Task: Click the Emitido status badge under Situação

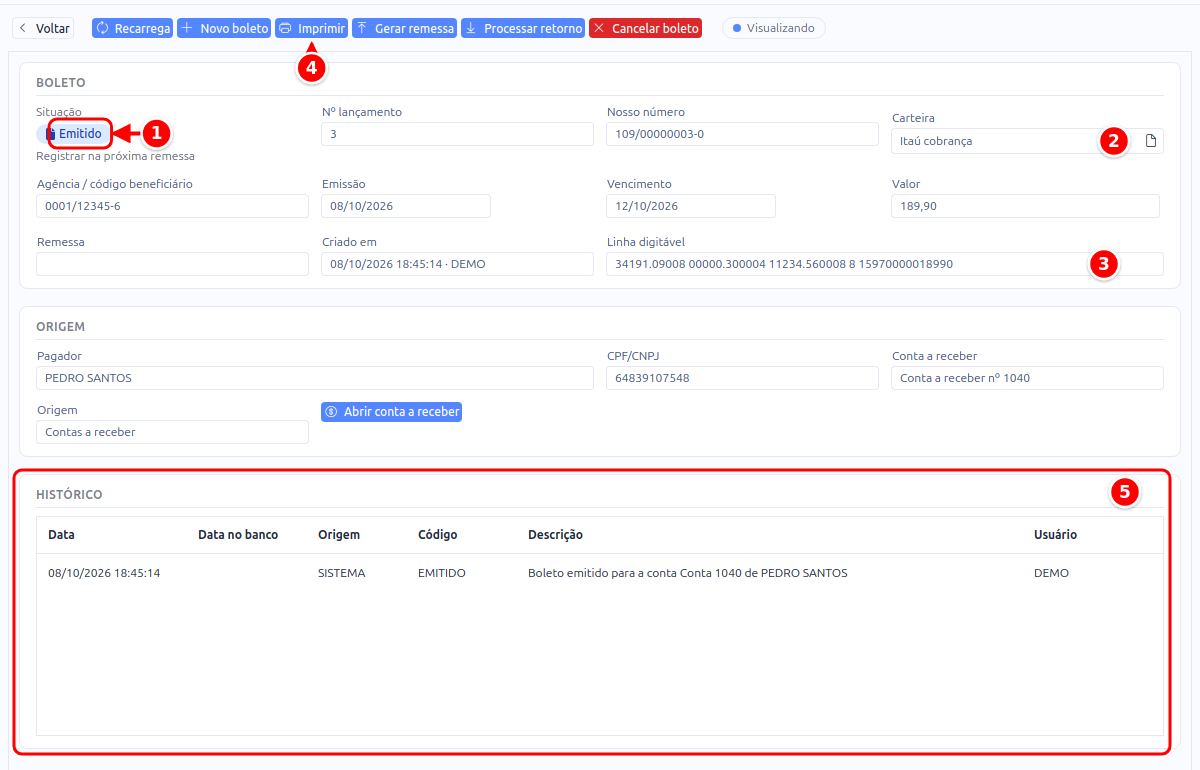Action: coord(73,133)
